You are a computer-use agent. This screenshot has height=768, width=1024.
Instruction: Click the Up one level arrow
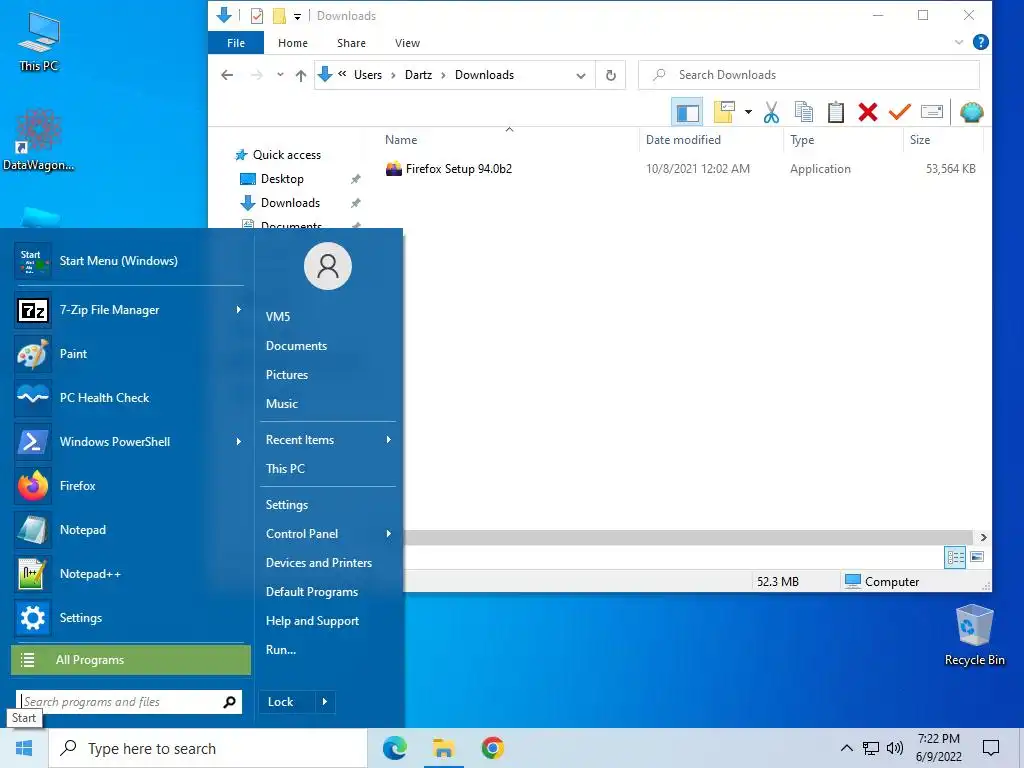point(300,75)
